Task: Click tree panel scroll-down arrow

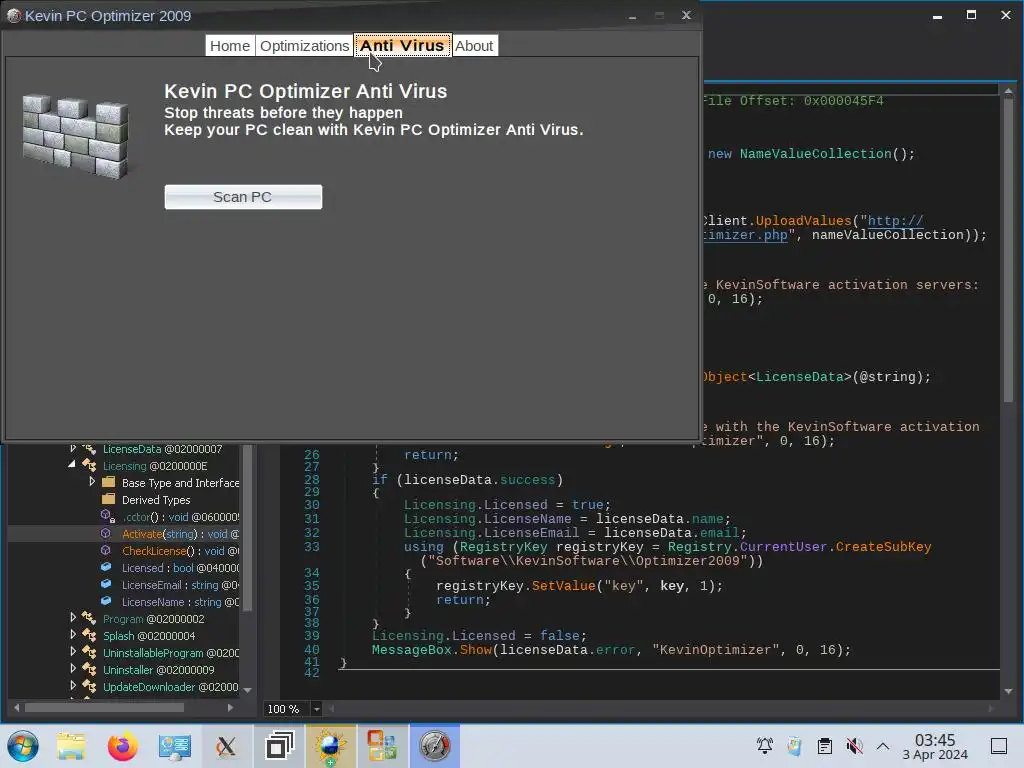Action: 248,690
